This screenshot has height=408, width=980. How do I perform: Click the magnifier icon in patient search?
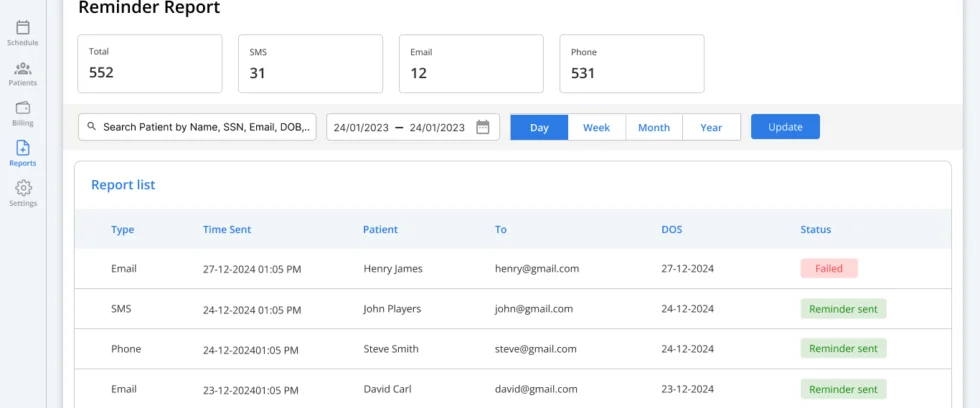(92, 127)
